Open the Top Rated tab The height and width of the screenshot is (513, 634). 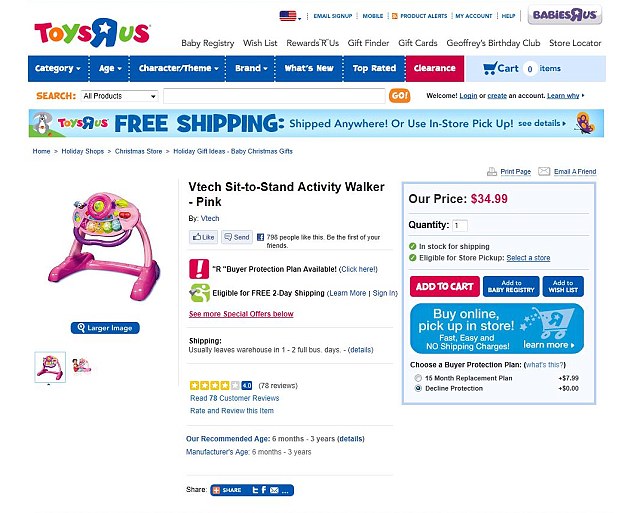pyautogui.click(x=374, y=68)
